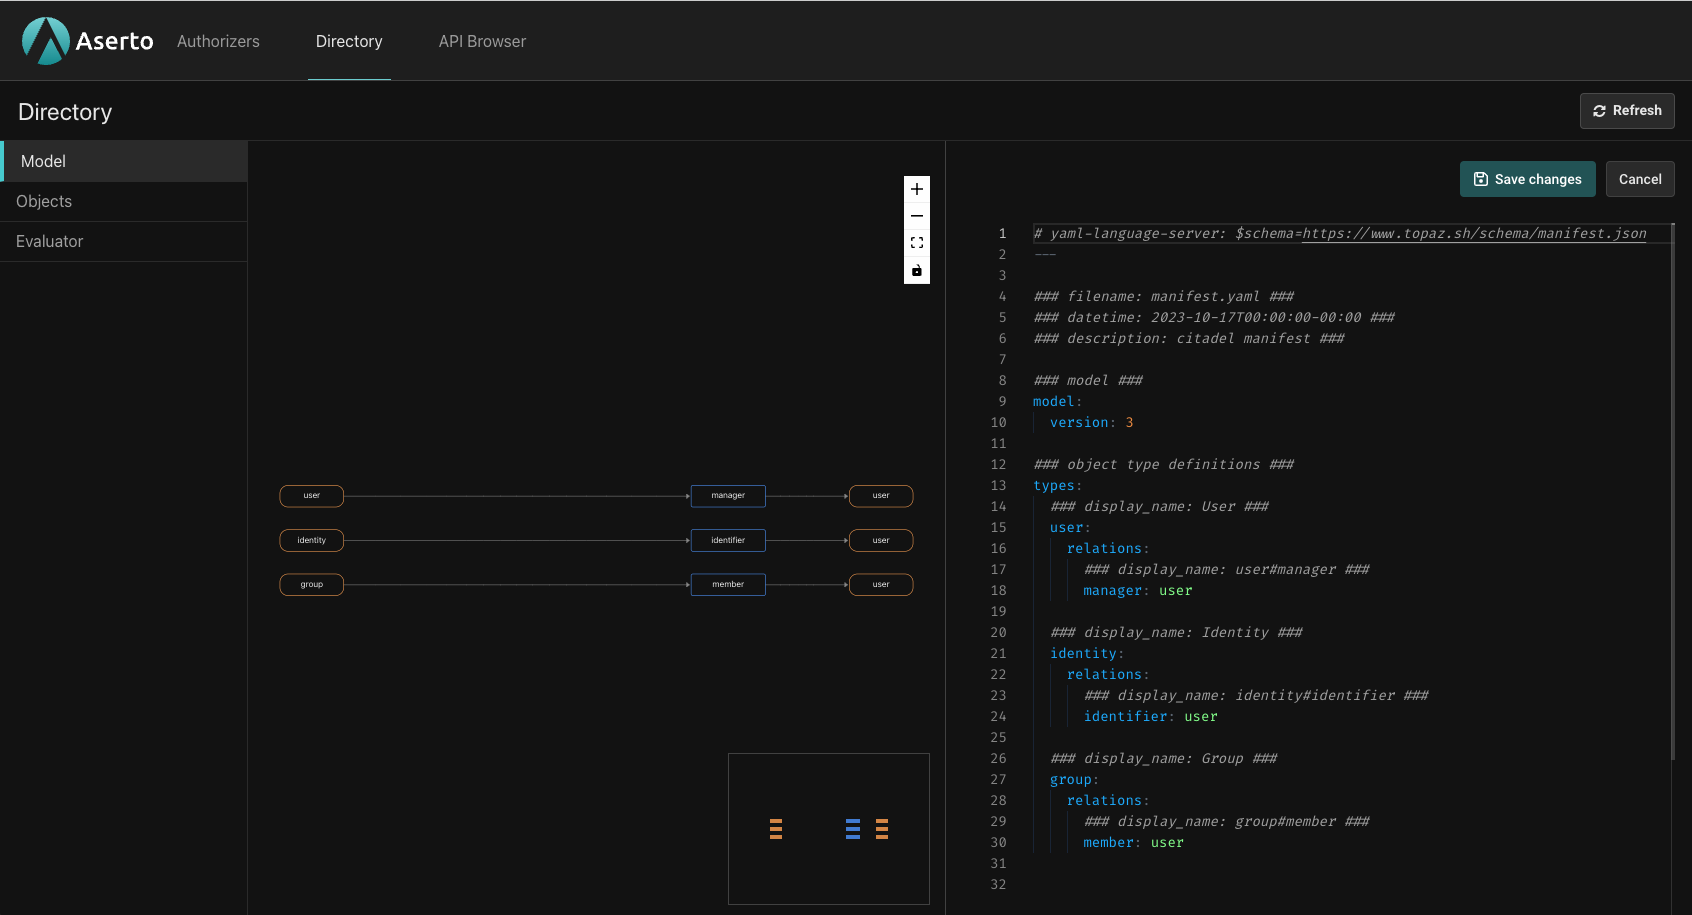Fit the graph to view
1692x915 pixels.
tap(916, 243)
